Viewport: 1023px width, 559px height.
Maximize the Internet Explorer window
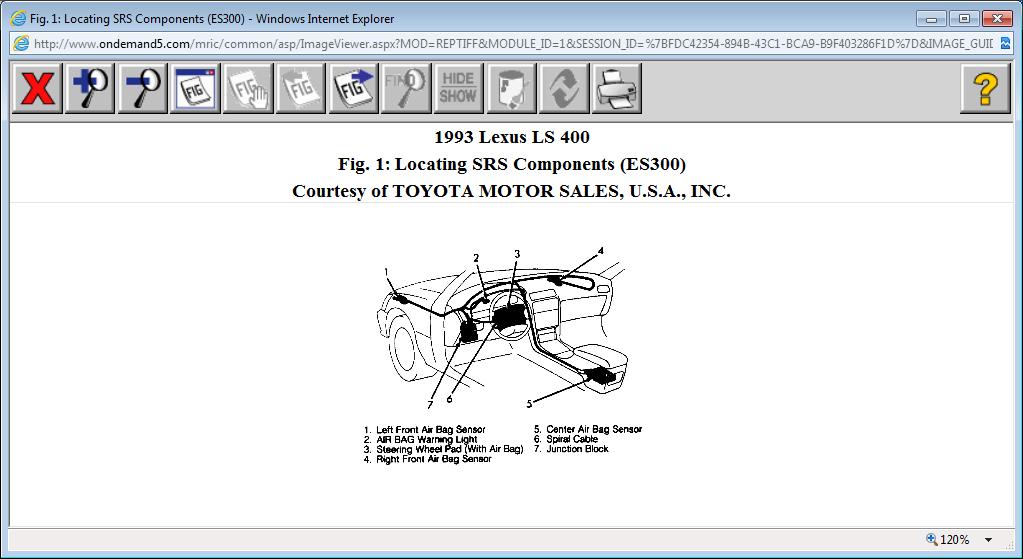click(964, 18)
